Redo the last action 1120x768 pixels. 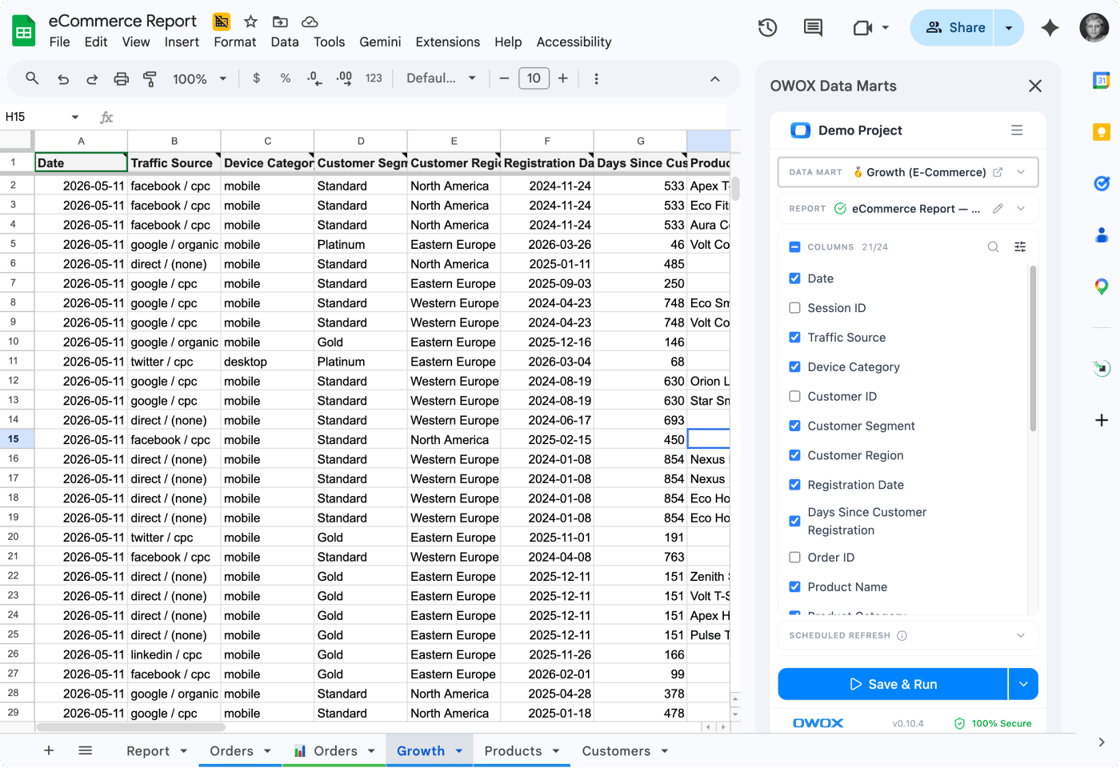pyautogui.click(x=92, y=79)
